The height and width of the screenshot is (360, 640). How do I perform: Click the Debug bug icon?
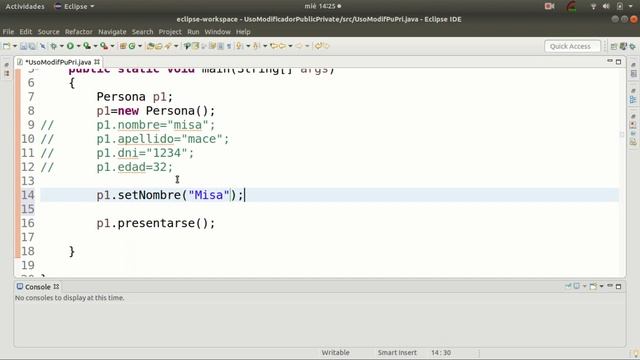[53, 46]
